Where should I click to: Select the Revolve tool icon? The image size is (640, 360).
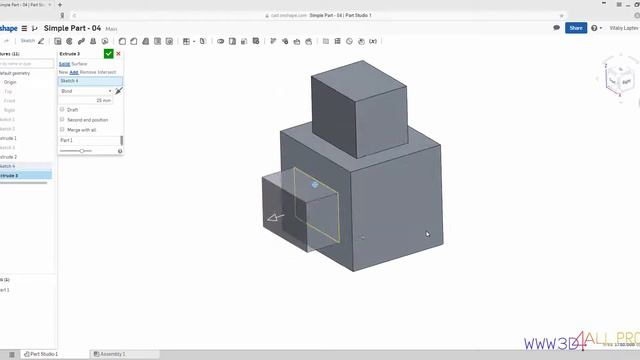pyautogui.click(x=69, y=41)
